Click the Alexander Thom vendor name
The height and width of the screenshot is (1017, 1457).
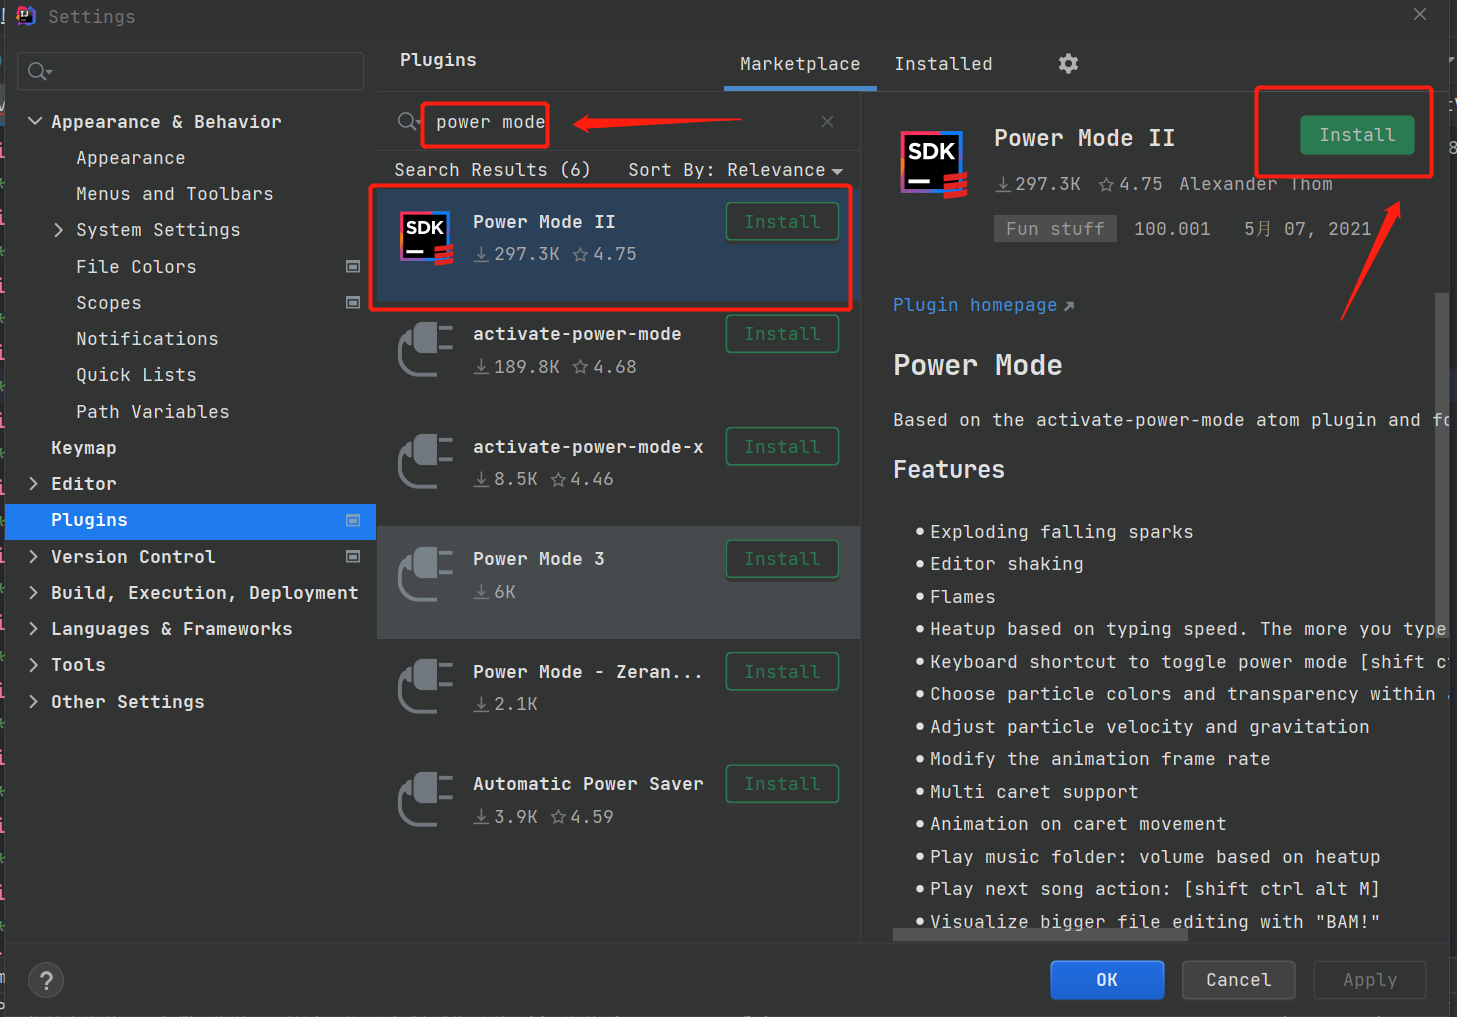pos(1255,184)
